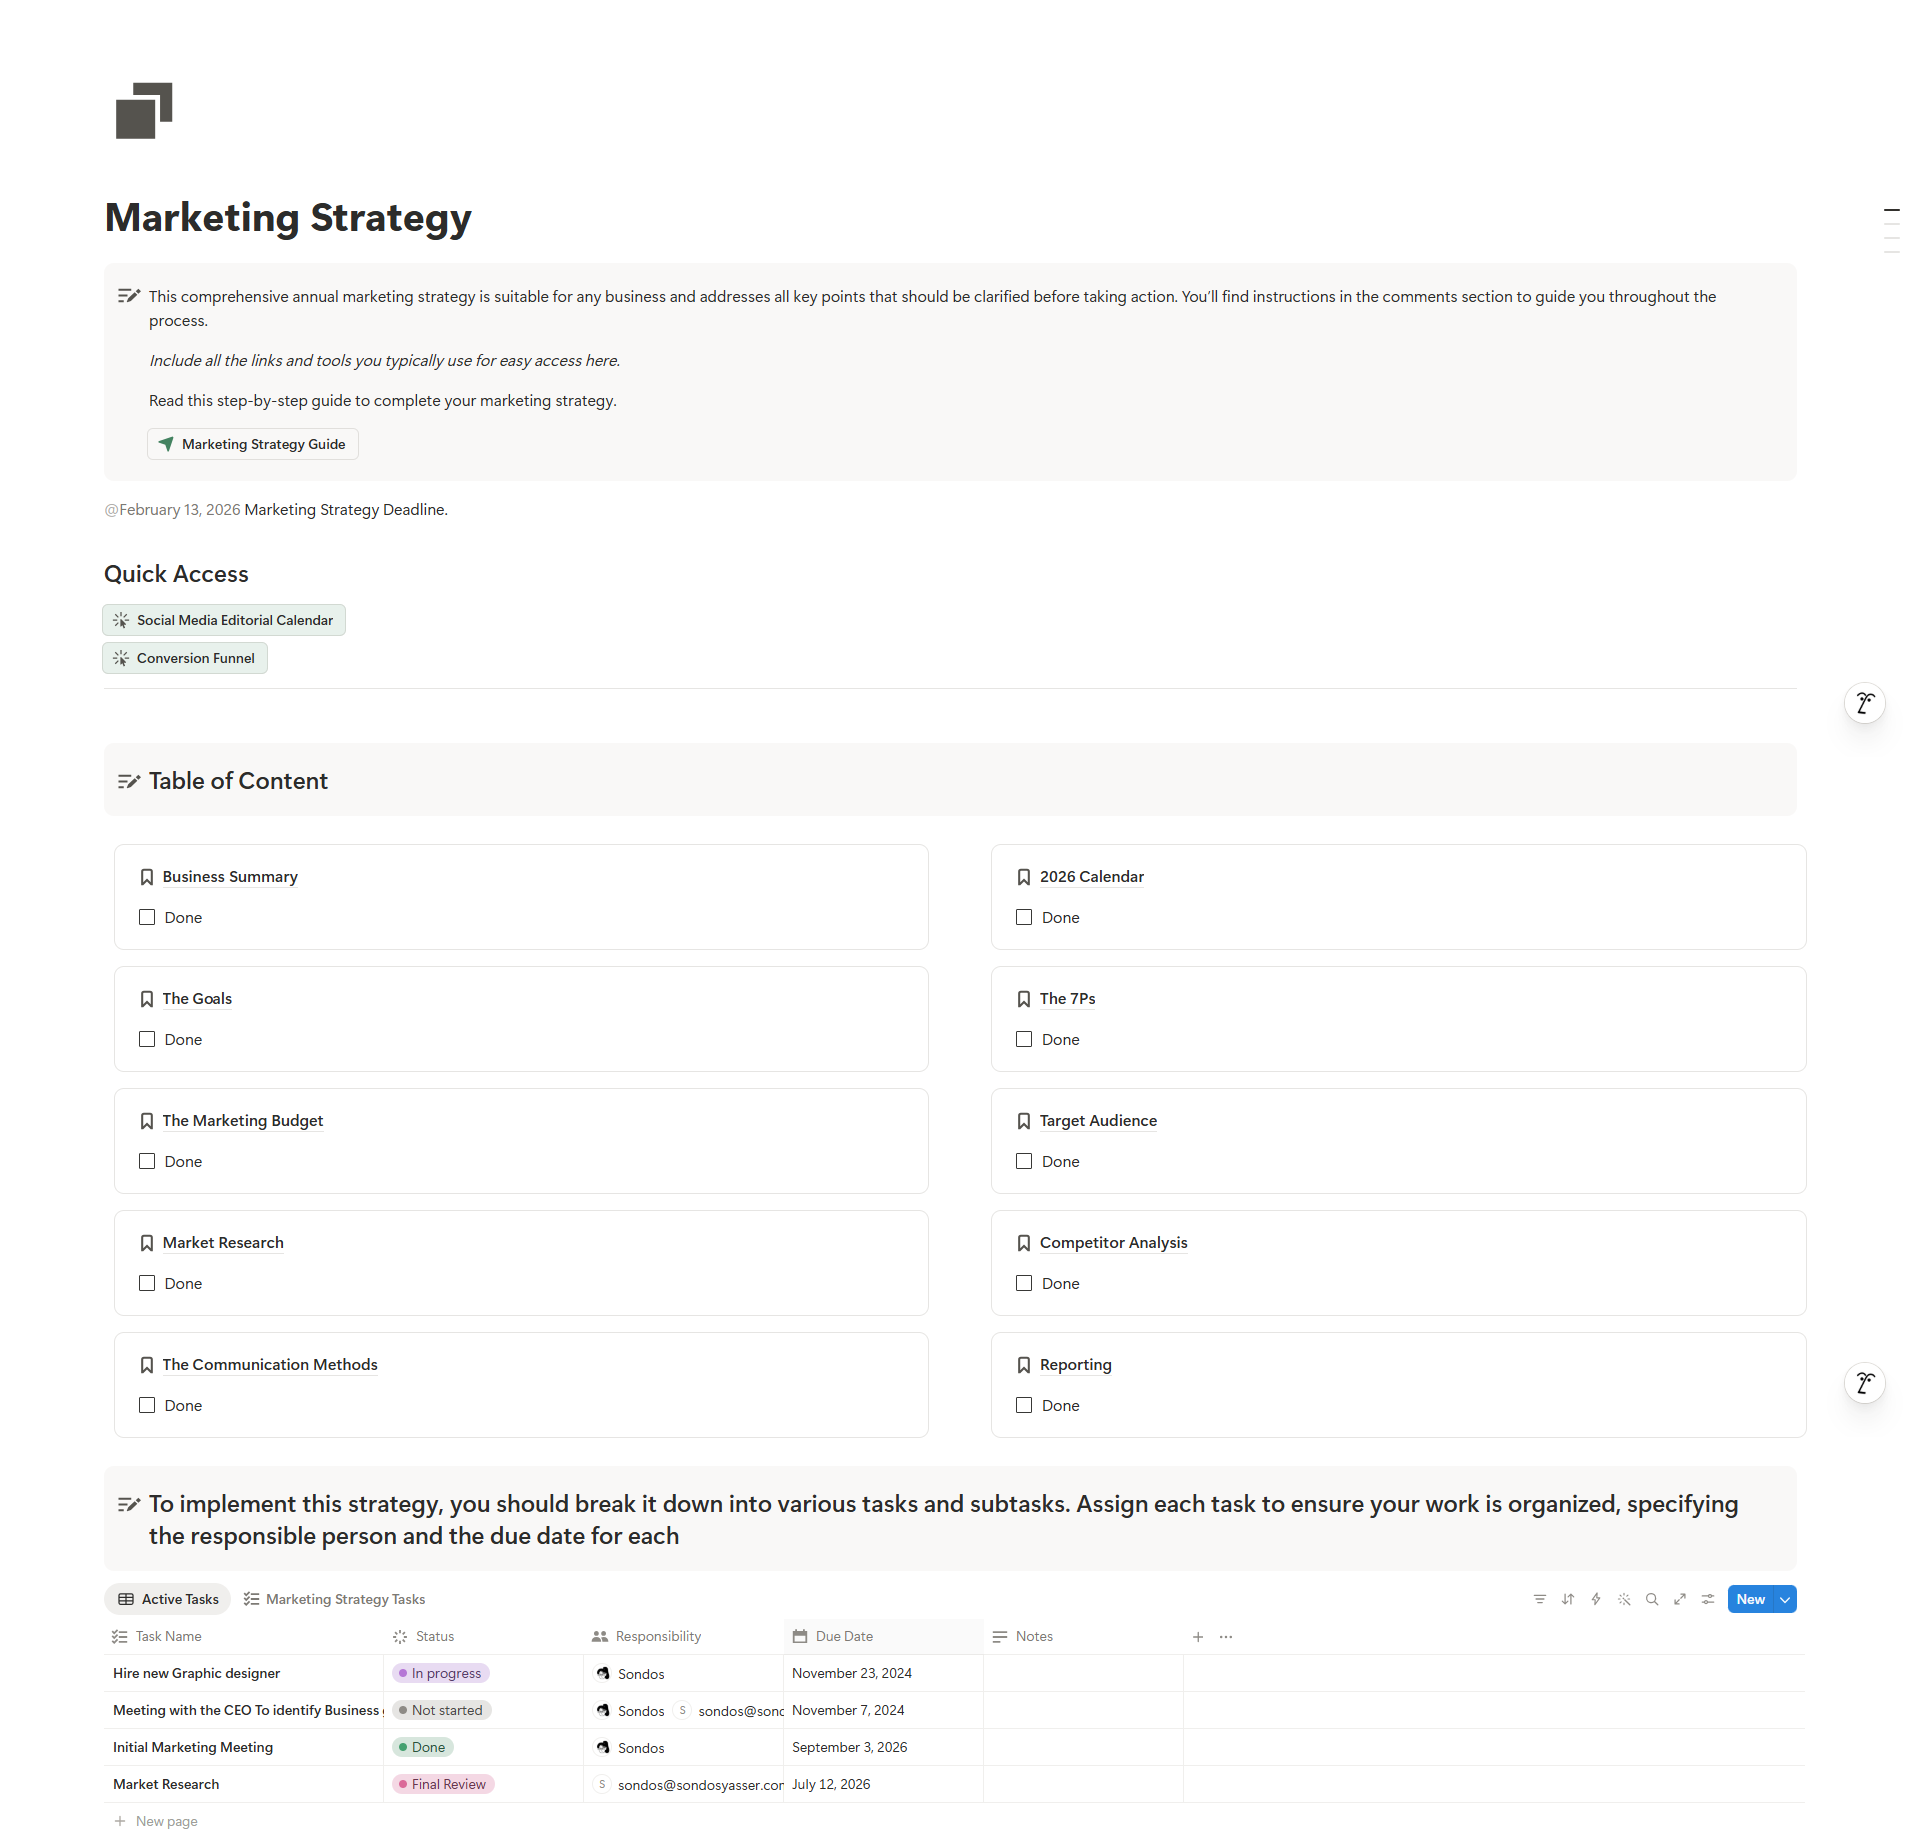
Task: Switch to the Marketing Strategy Tasks tab
Action: click(x=335, y=1599)
